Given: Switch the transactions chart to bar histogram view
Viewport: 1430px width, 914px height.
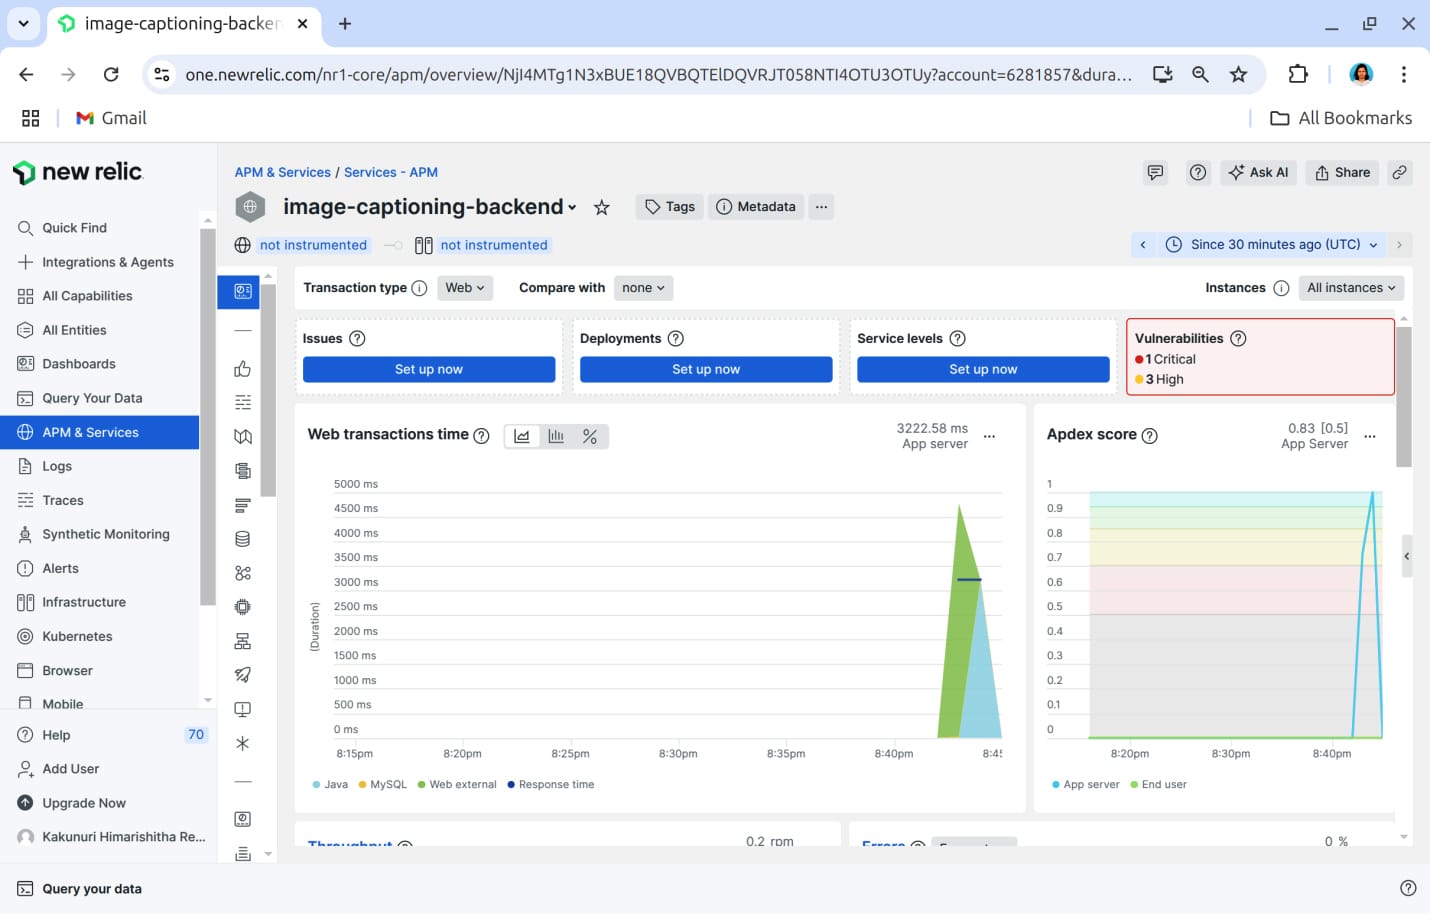Looking at the screenshot, I should pos(556,436).
